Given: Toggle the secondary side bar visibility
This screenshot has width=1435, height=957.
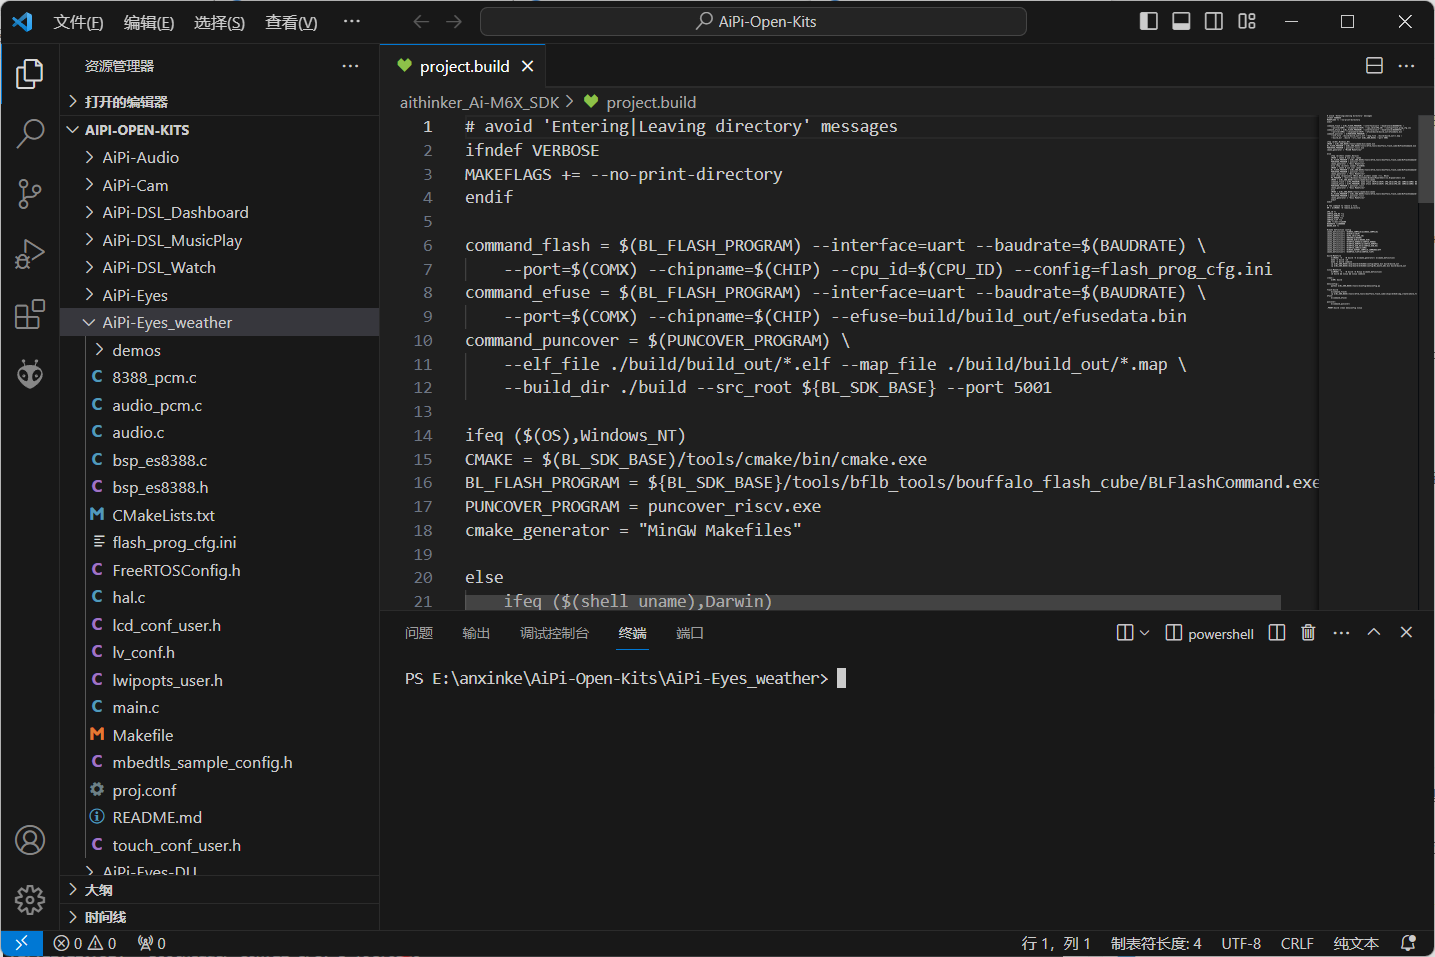Looking at the screenshot, I should (x=1214, y=21).
